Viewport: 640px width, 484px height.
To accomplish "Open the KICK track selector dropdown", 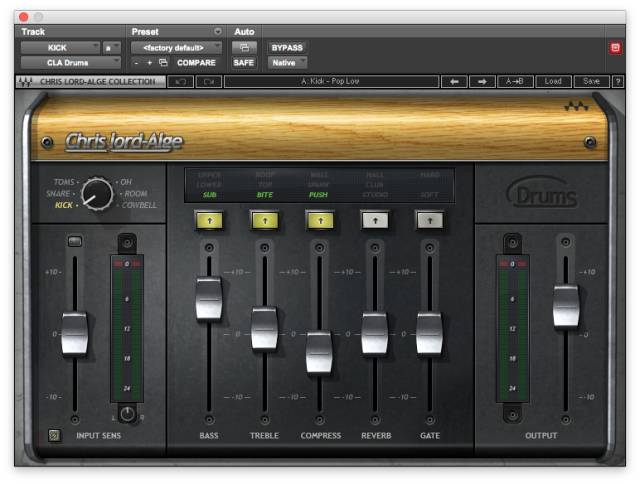I will click(x=60, y=48).
